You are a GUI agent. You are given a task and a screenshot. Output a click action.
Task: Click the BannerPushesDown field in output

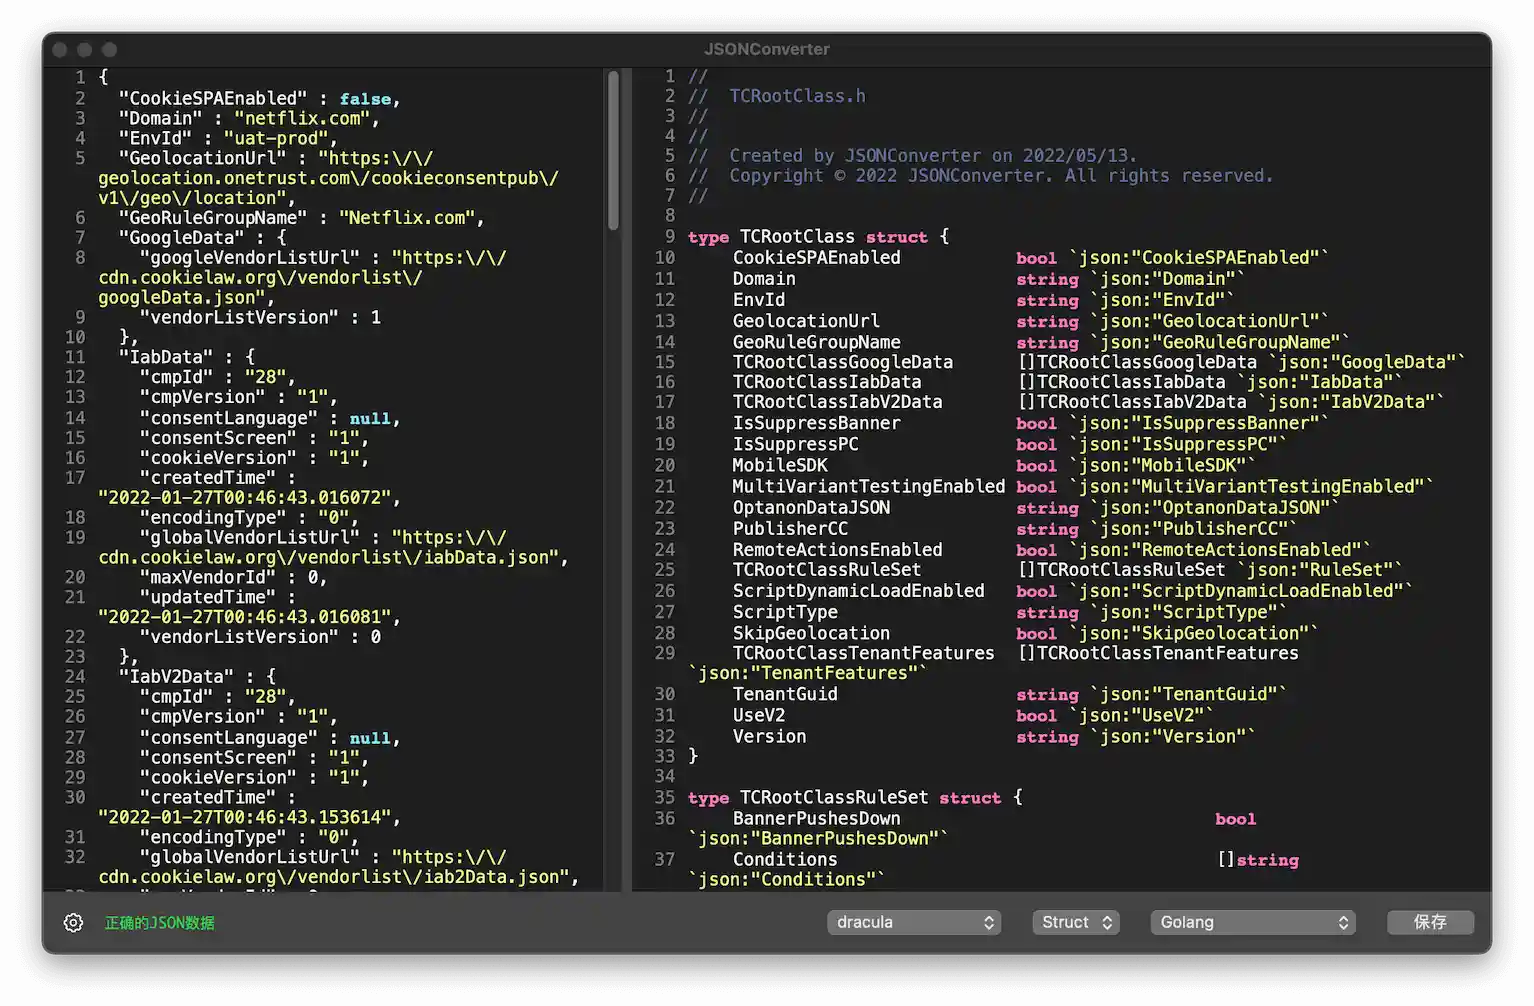click(x=816, y=818)
